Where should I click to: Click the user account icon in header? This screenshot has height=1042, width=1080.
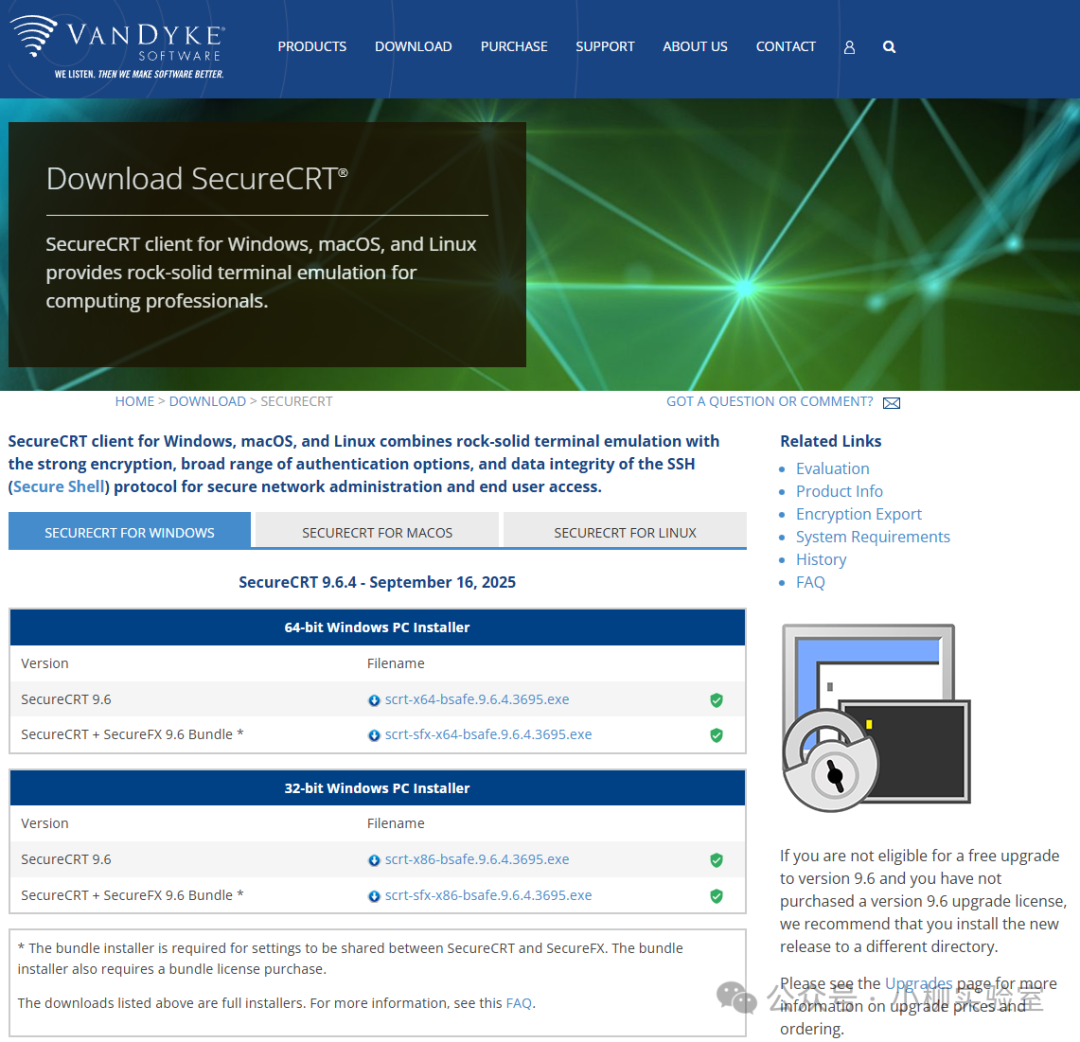pyautogui.click(x=849, y=47)
